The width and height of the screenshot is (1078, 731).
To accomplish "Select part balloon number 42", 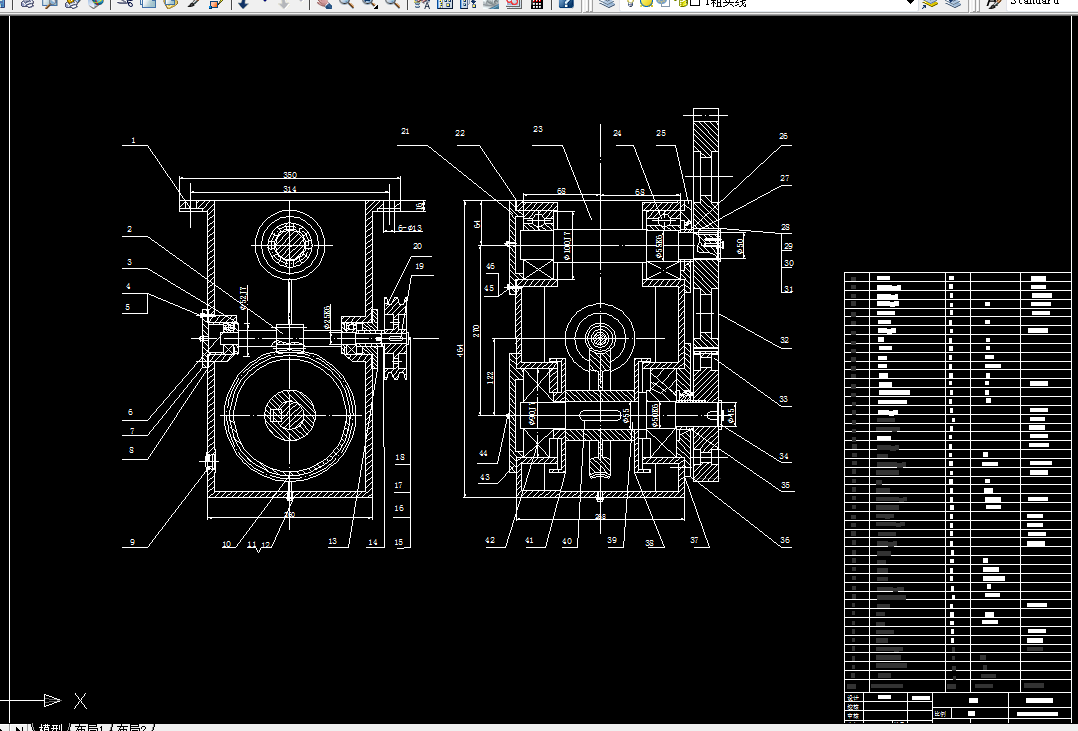I will [490, 541].
